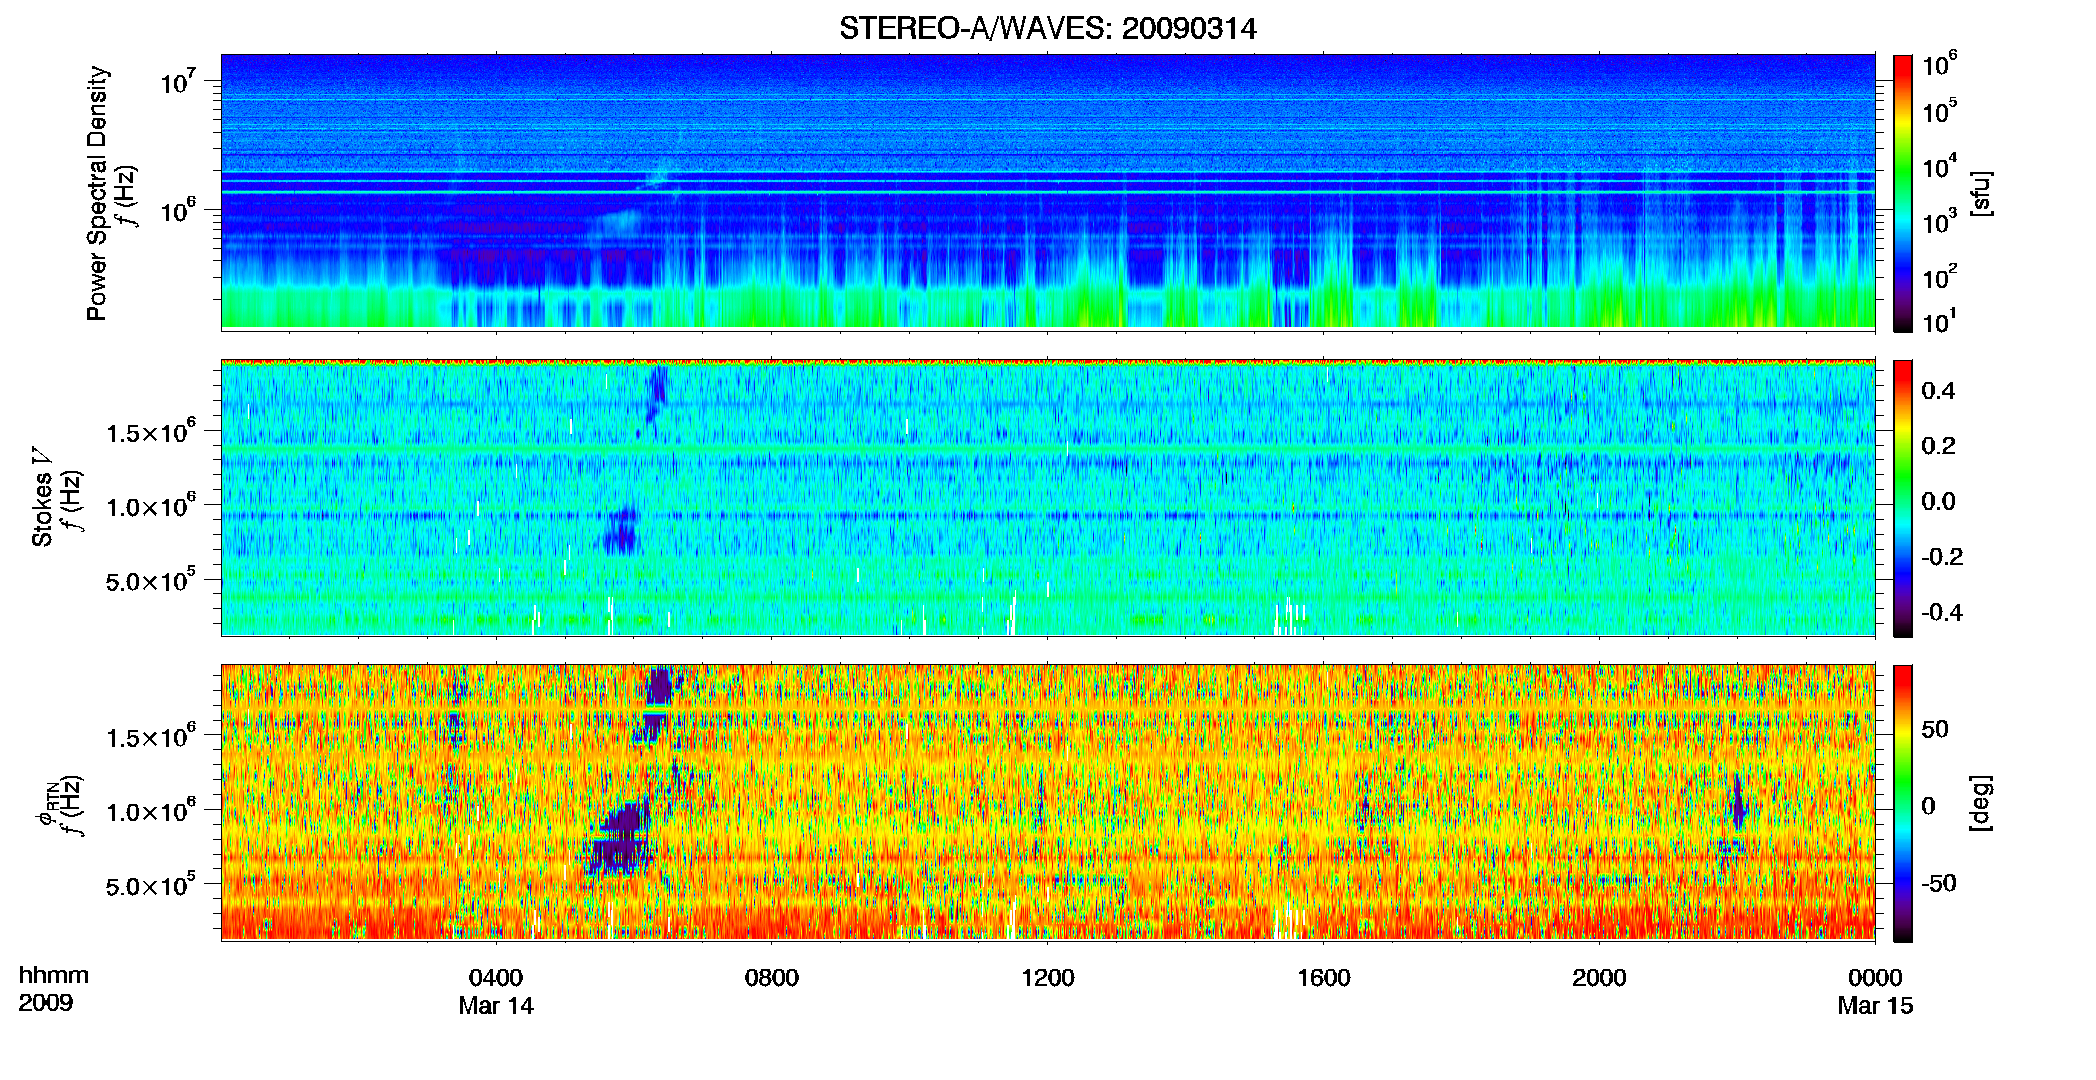Click the 10^6 label on the sfu colorbar
This screenshot has width=2096, height=1080.
1940,64
